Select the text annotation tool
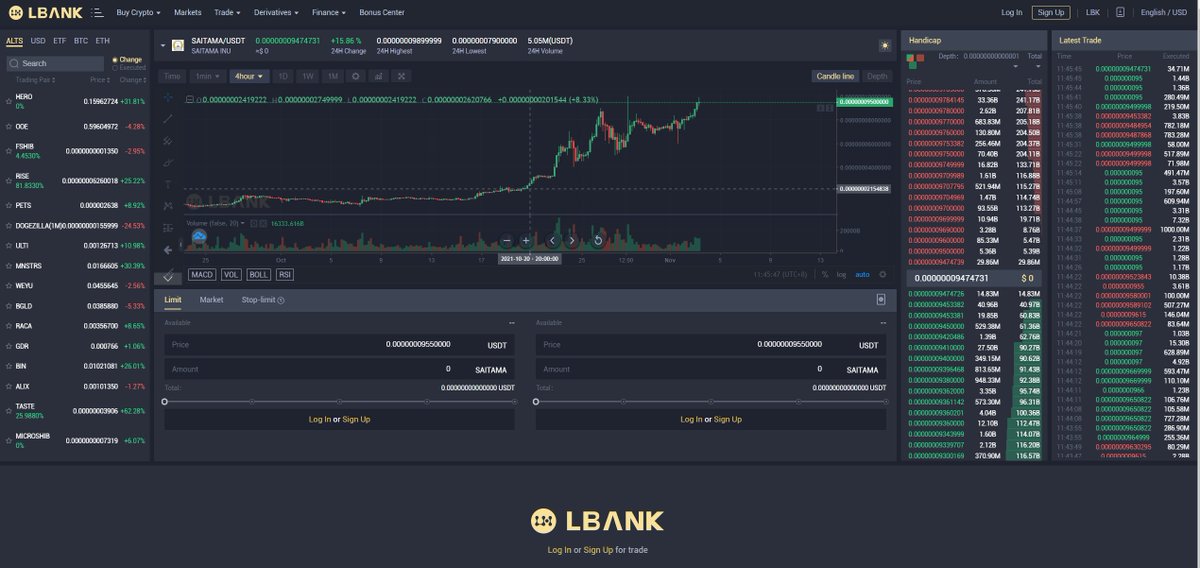1200x568 pixels. click(x=168, y=184)
